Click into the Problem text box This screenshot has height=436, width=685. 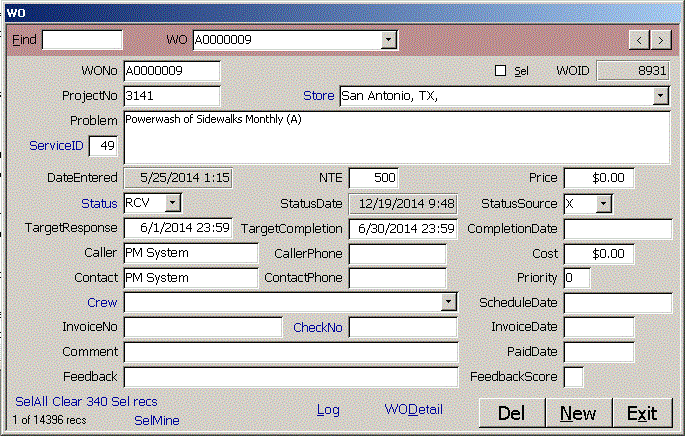click(x=395, y=135)
